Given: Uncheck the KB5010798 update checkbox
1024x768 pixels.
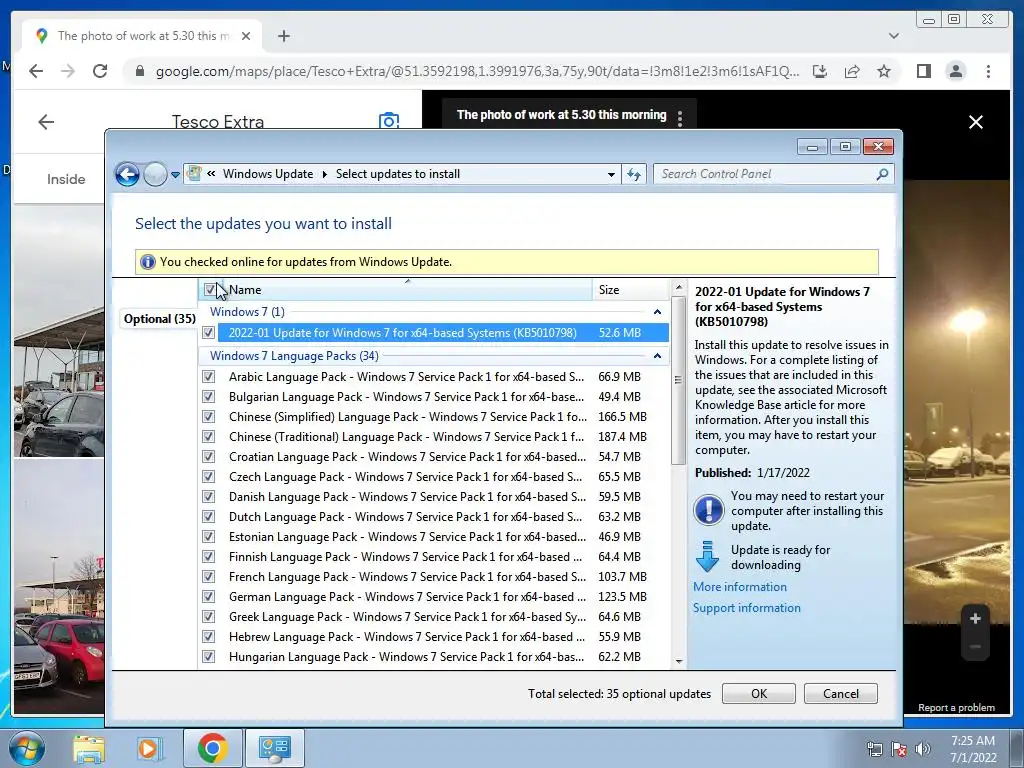Looking at the screenshot, I should [x=208, y=332].
